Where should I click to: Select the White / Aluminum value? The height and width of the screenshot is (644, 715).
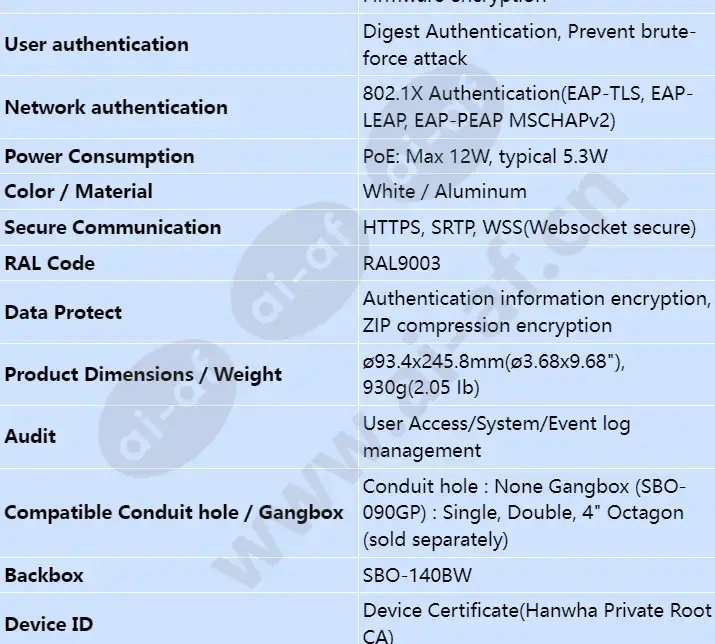[x=445, y=192]
